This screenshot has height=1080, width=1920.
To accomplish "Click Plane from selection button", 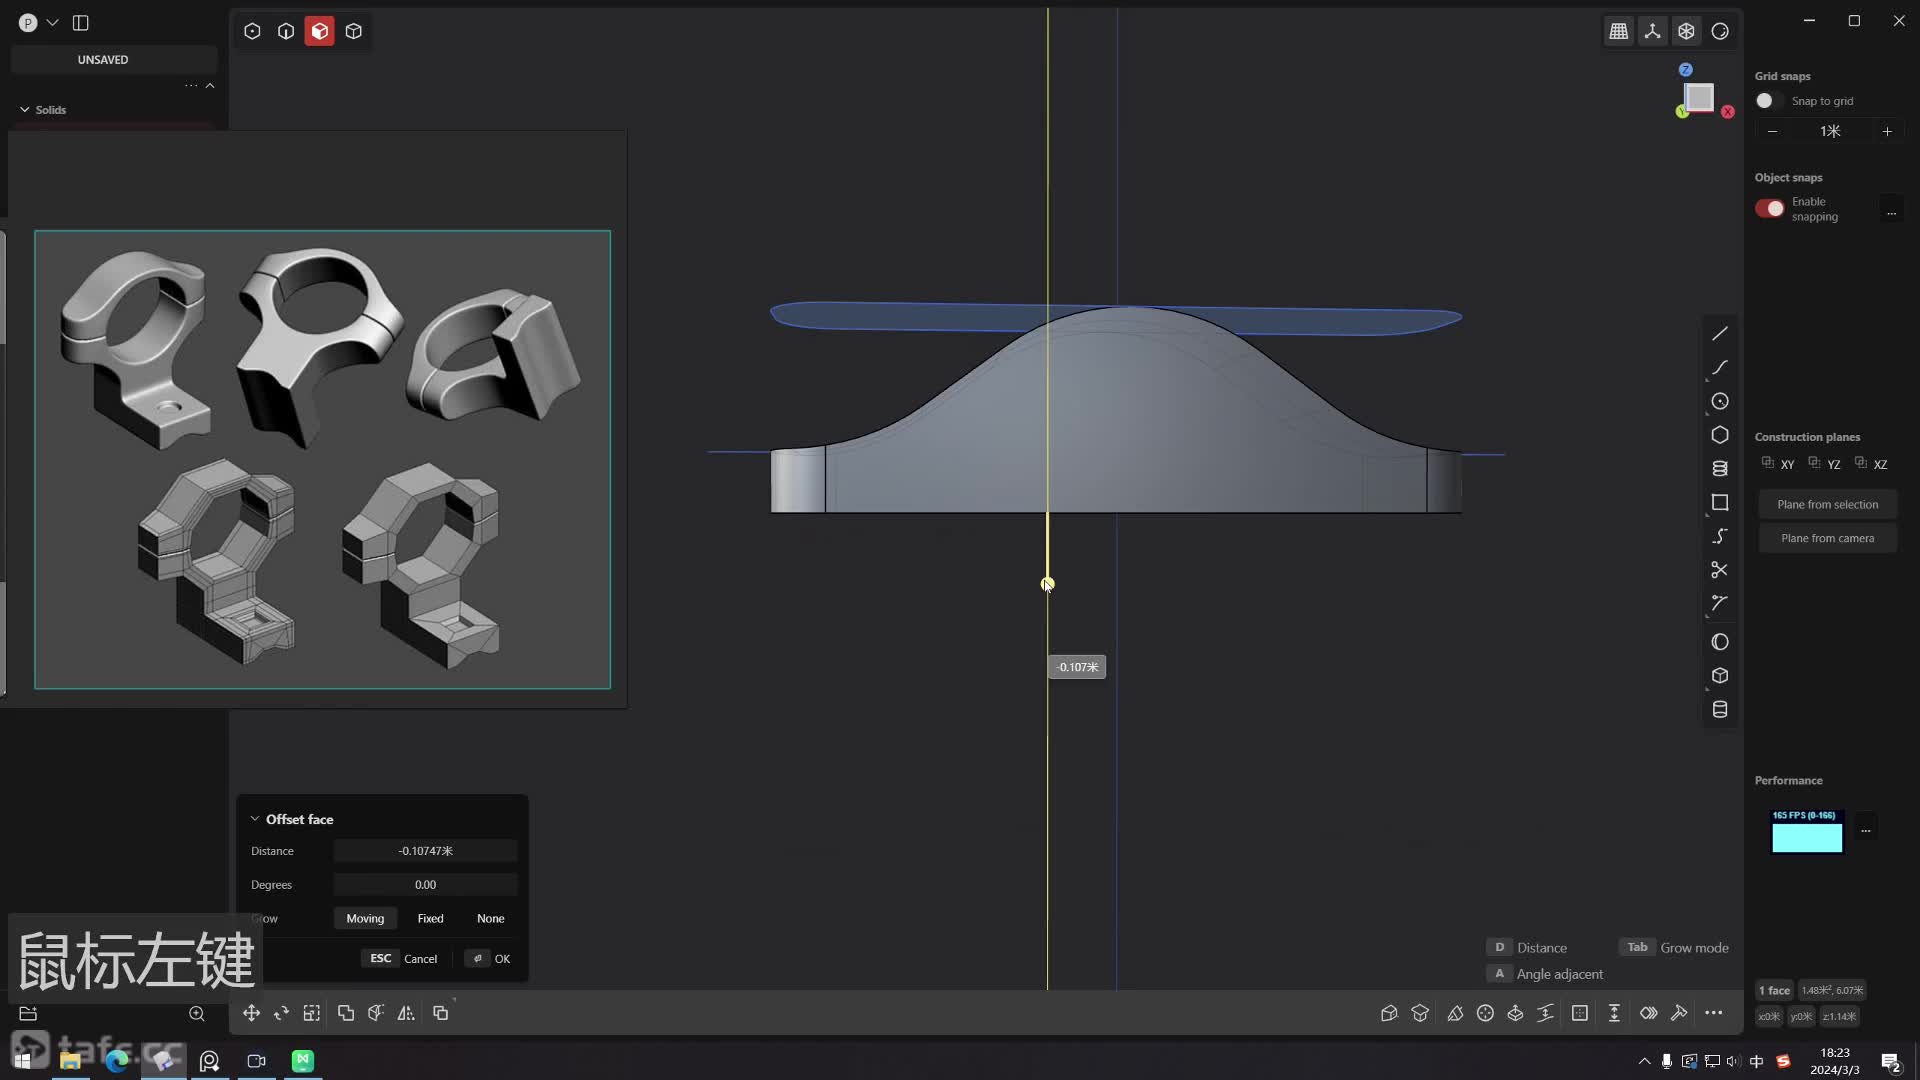I will 1828,505.
